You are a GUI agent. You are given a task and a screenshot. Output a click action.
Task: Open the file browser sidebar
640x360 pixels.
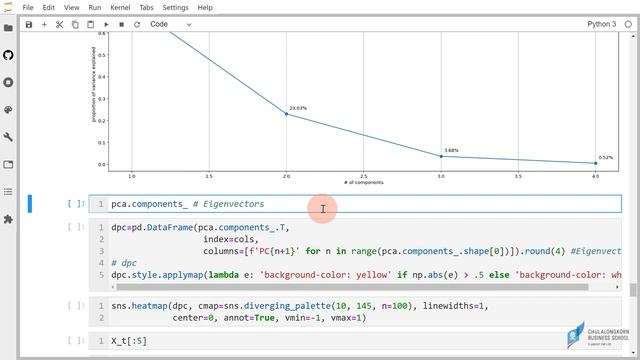click(8, 28)
